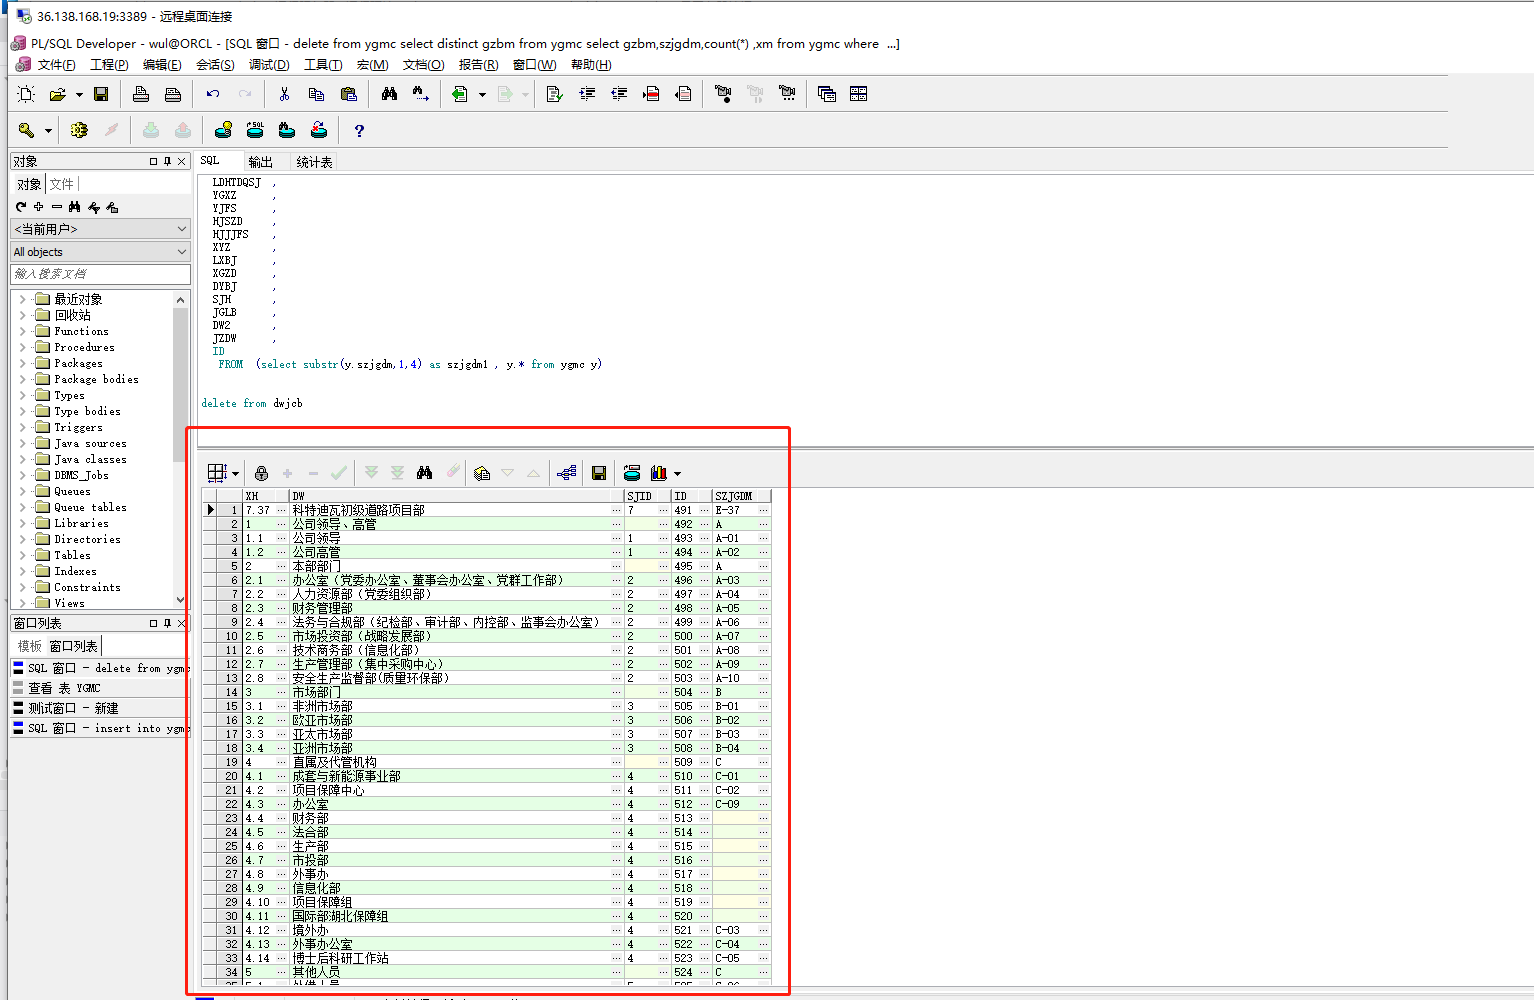Image resolution: width=1534 pixels, height=1000 pixels.
Task: Open the 文件(F) menu
Action: (x=56, y=65)
